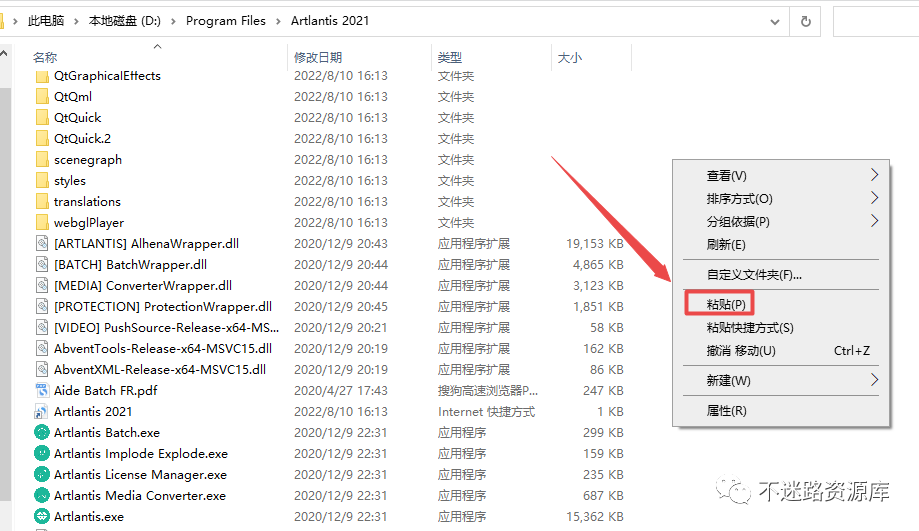The width and height of the screenshot is (919, 531).
Task: Select the file name Aide Batch FR.pdf
Action: coord(105,391)
